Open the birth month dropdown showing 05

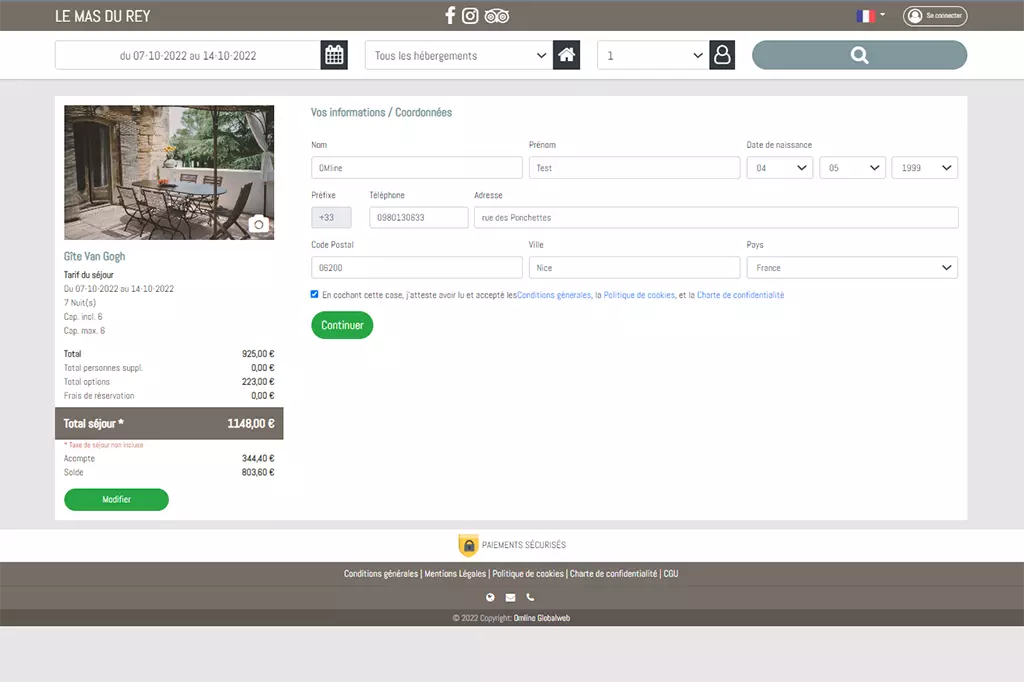pos(852,168)
